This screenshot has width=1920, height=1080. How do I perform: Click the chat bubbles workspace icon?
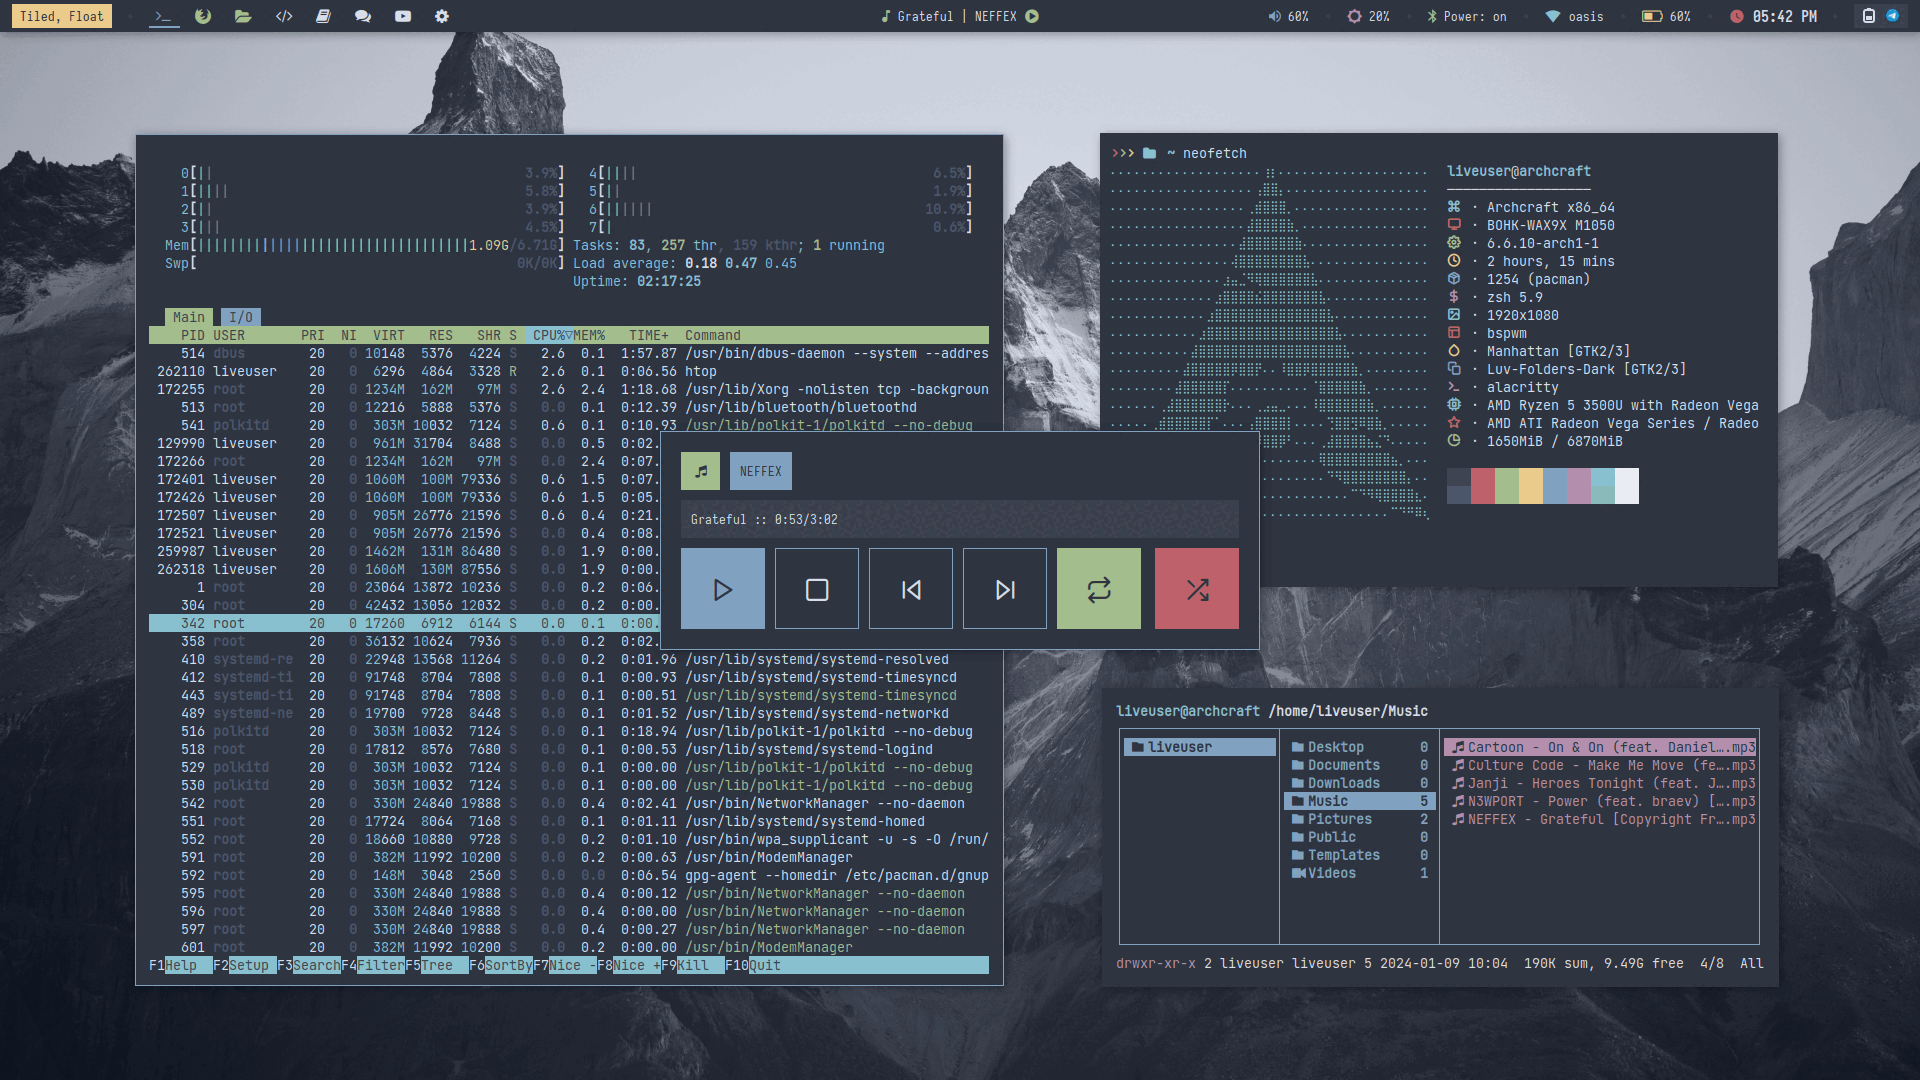tap(363, 16)
